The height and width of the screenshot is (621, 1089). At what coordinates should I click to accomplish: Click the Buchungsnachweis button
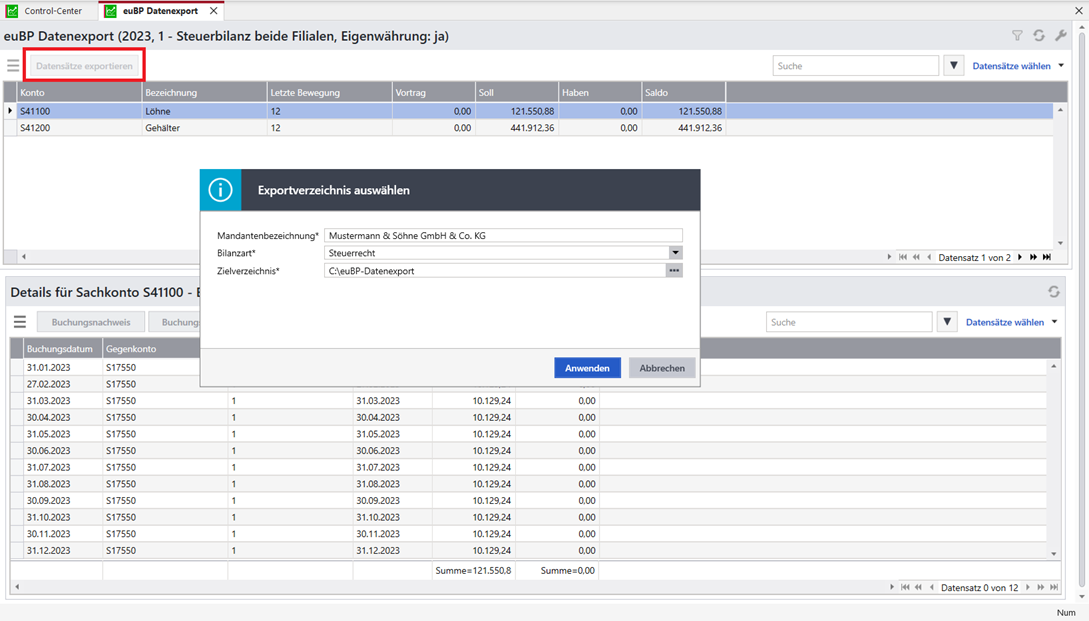click(x=91, y=322)
